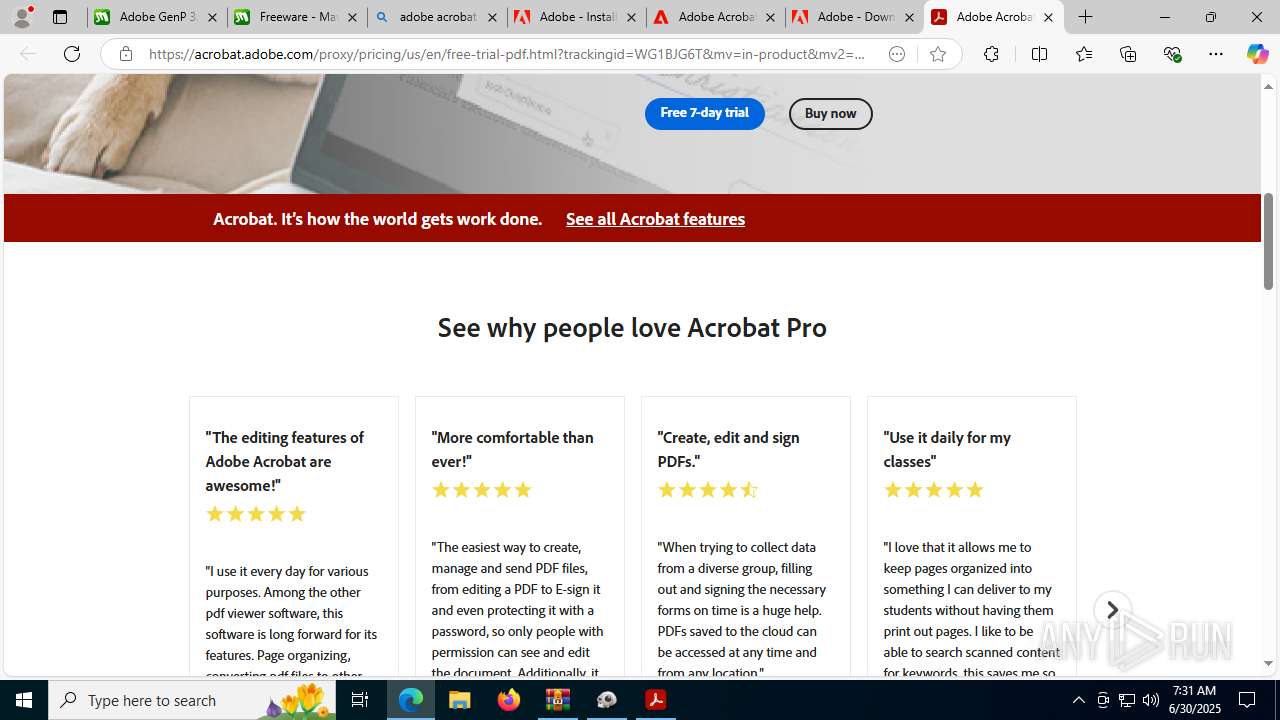This screenshot has width=1280, height=720.
Task: Open File Explorer from the taskbar
Action: click(460, 700)
